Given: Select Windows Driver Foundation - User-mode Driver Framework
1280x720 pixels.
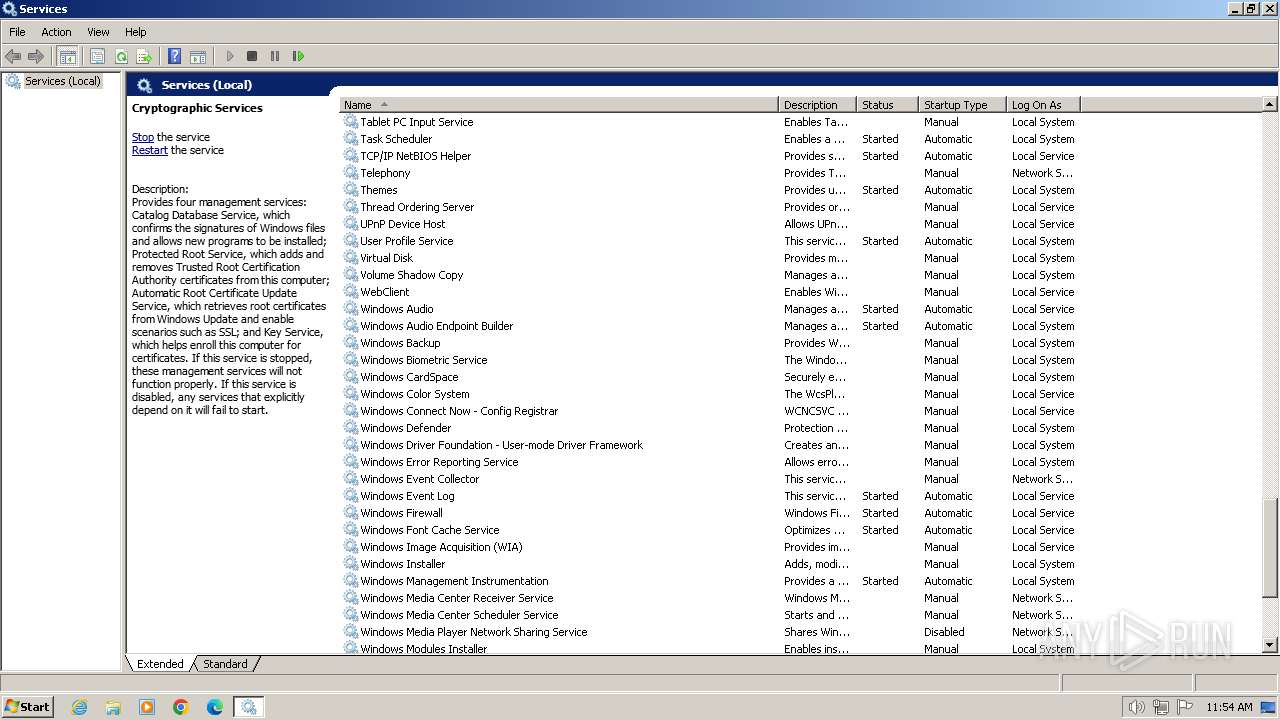Looking at the screenshot, I should (710, 445).
